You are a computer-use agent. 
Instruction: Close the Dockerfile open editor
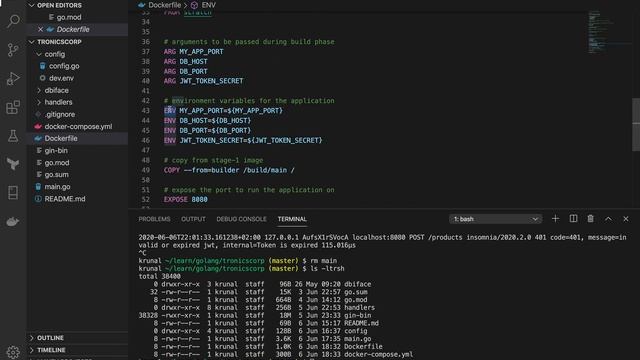40,29
